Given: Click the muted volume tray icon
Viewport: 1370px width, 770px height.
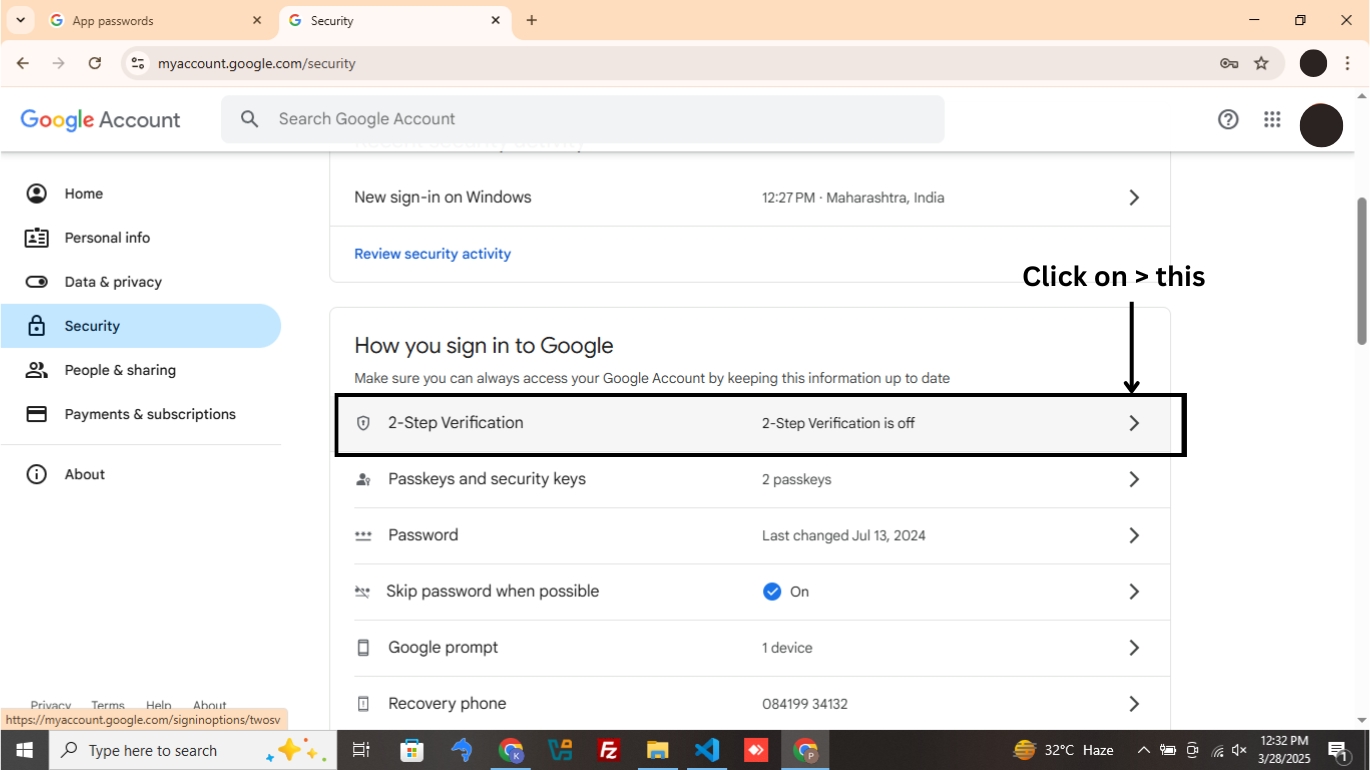Looking at the screenshot, I should coord(1240,750).
